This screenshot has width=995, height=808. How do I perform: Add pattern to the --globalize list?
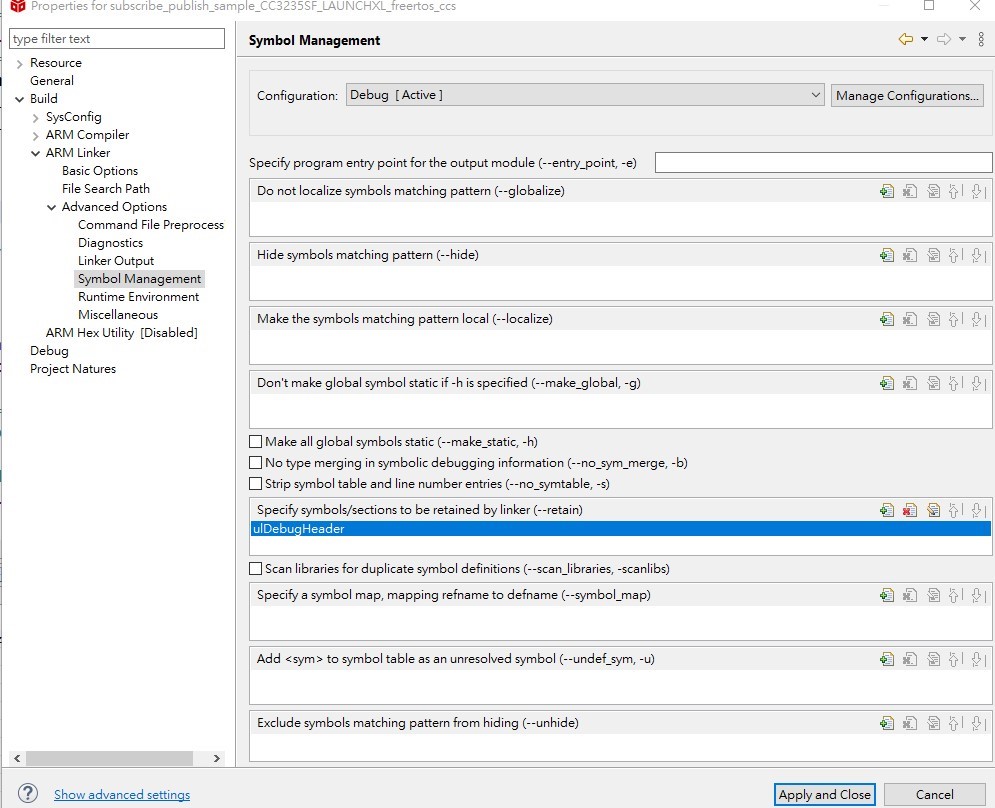tap(887, 191)
